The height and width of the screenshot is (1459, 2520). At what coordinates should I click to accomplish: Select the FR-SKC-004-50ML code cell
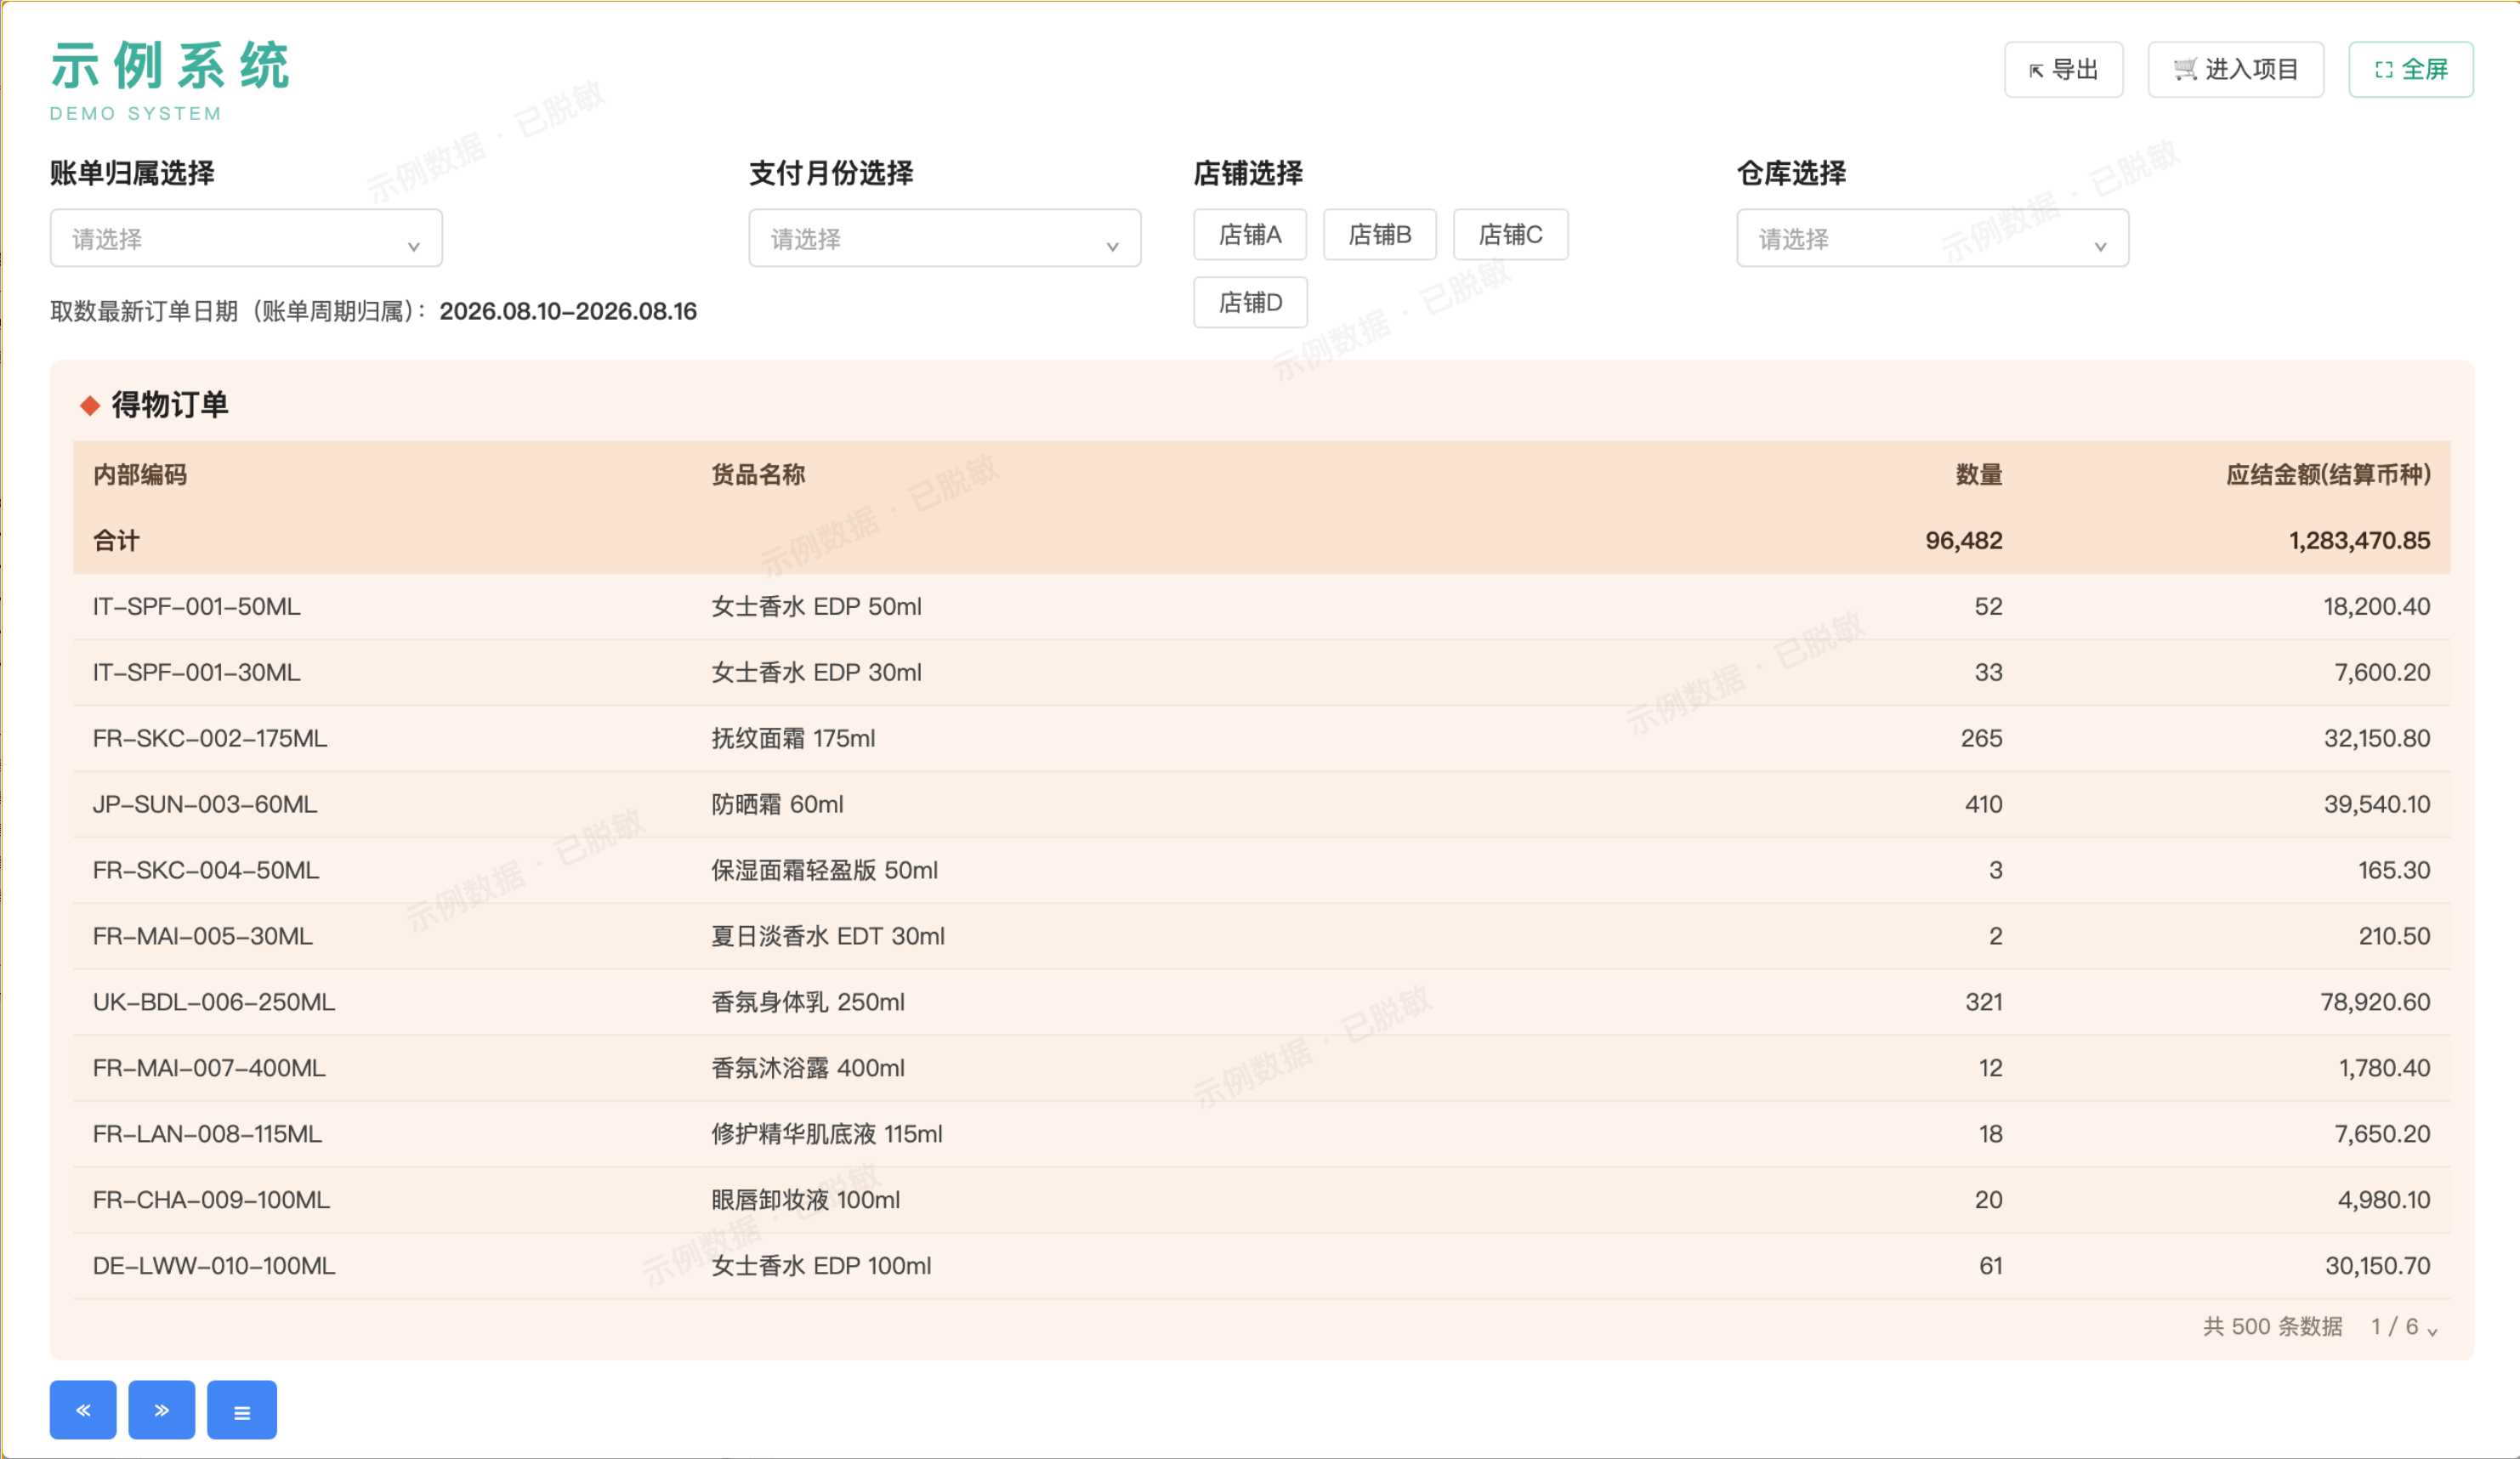206,870
